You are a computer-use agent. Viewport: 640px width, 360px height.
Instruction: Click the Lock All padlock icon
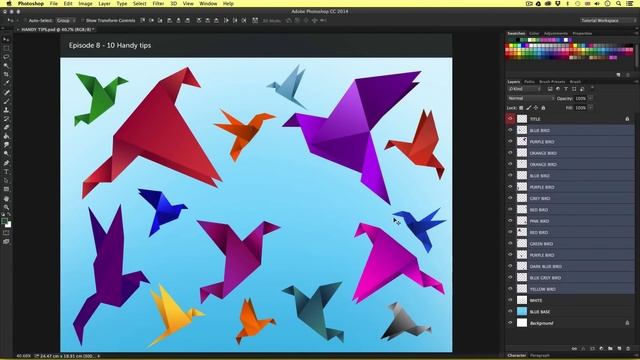pos(543,108)
